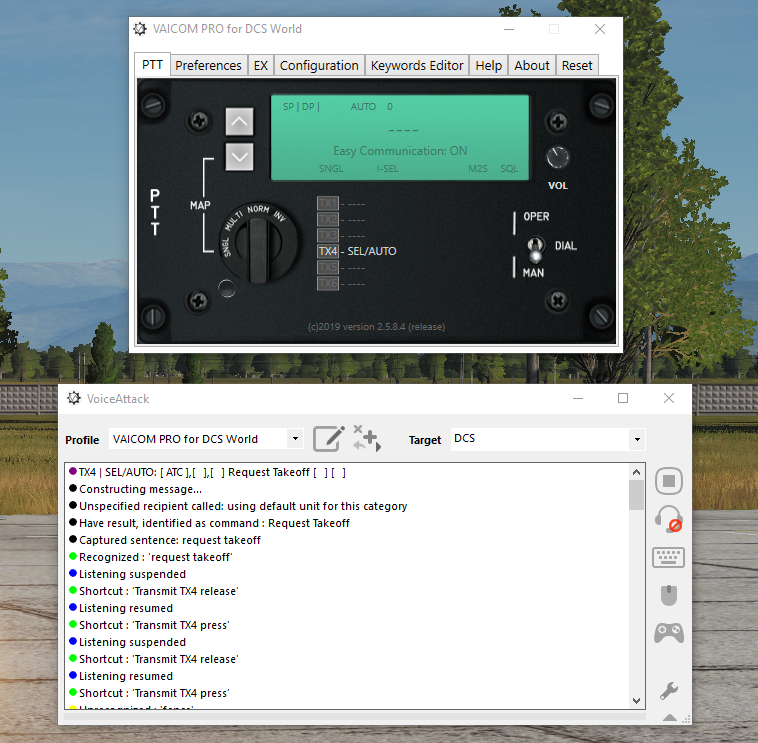This screenshot has width=758, height=743.
Task: Select 'Have result, identified as command' log line
Action: (x=214, y=523)
